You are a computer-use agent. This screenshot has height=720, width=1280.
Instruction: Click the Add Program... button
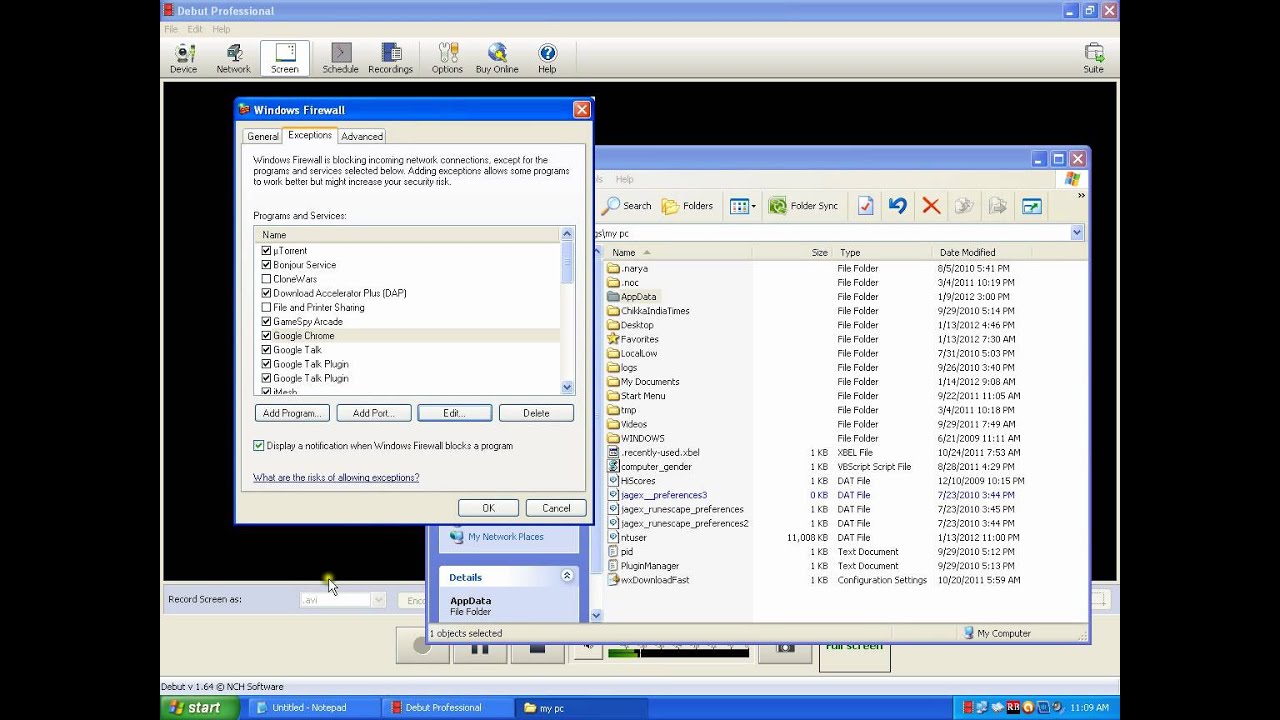click(x=291, y=413)
